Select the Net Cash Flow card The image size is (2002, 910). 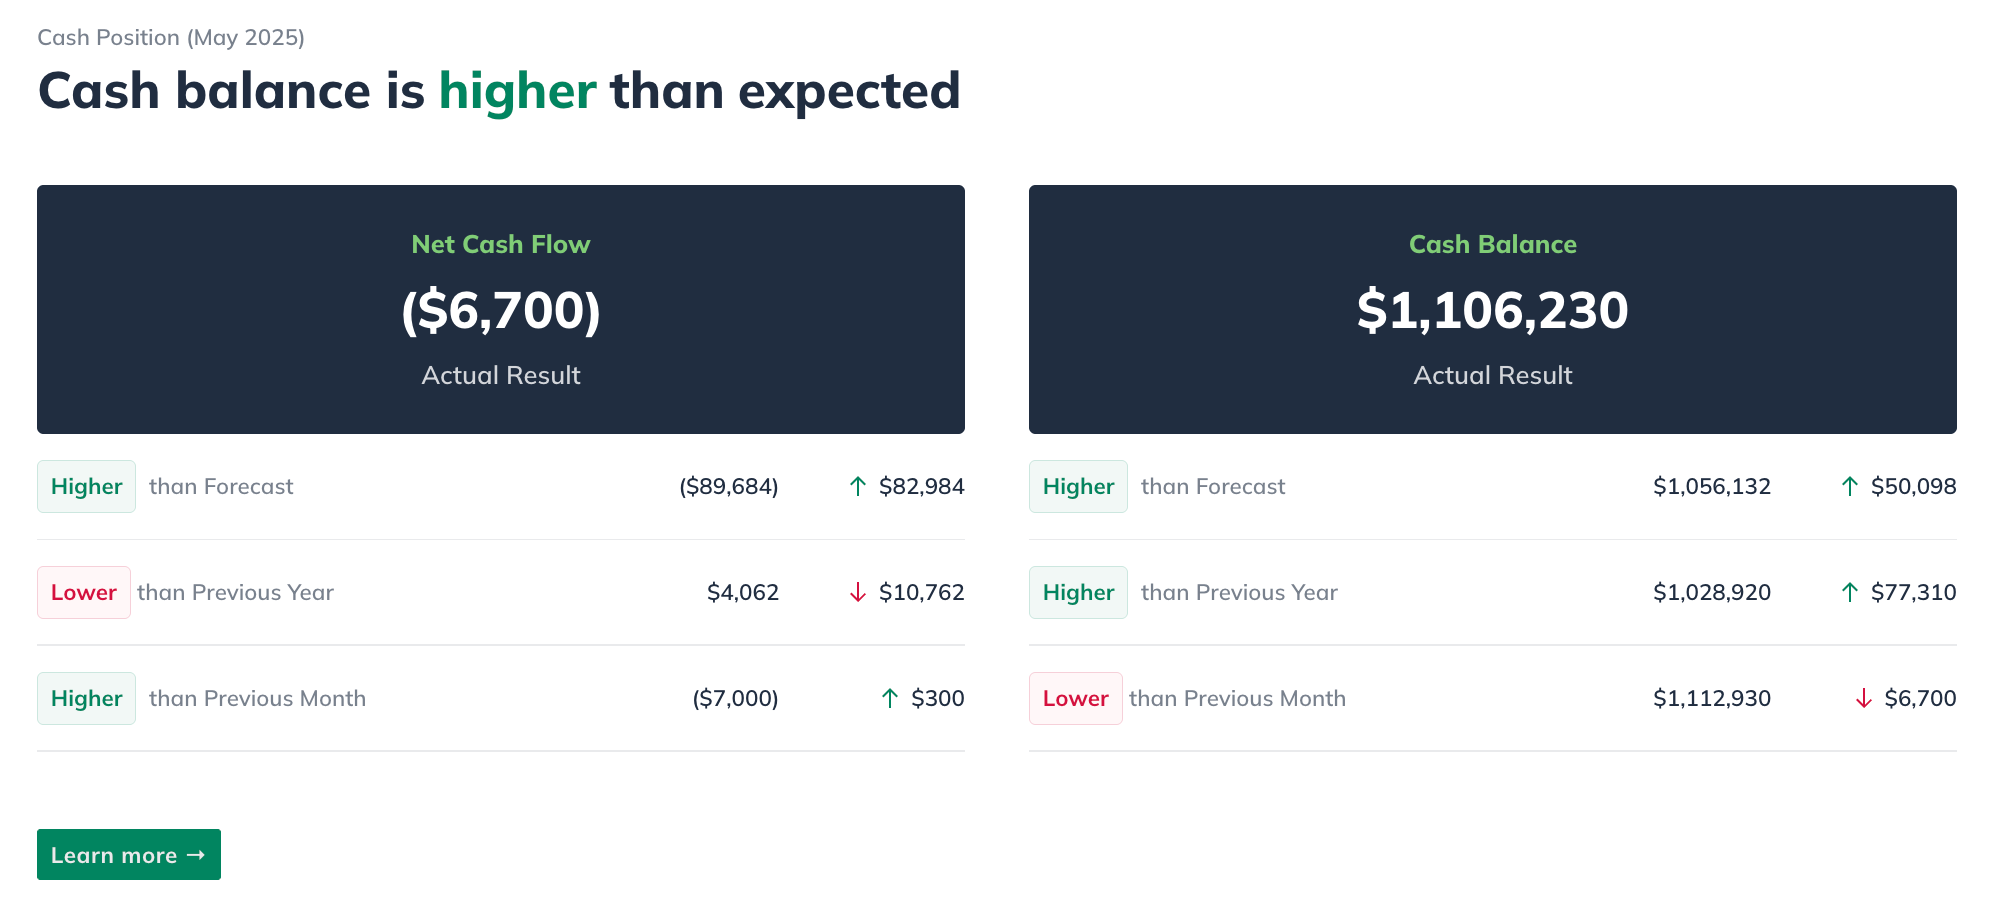(x=501, y=309)
